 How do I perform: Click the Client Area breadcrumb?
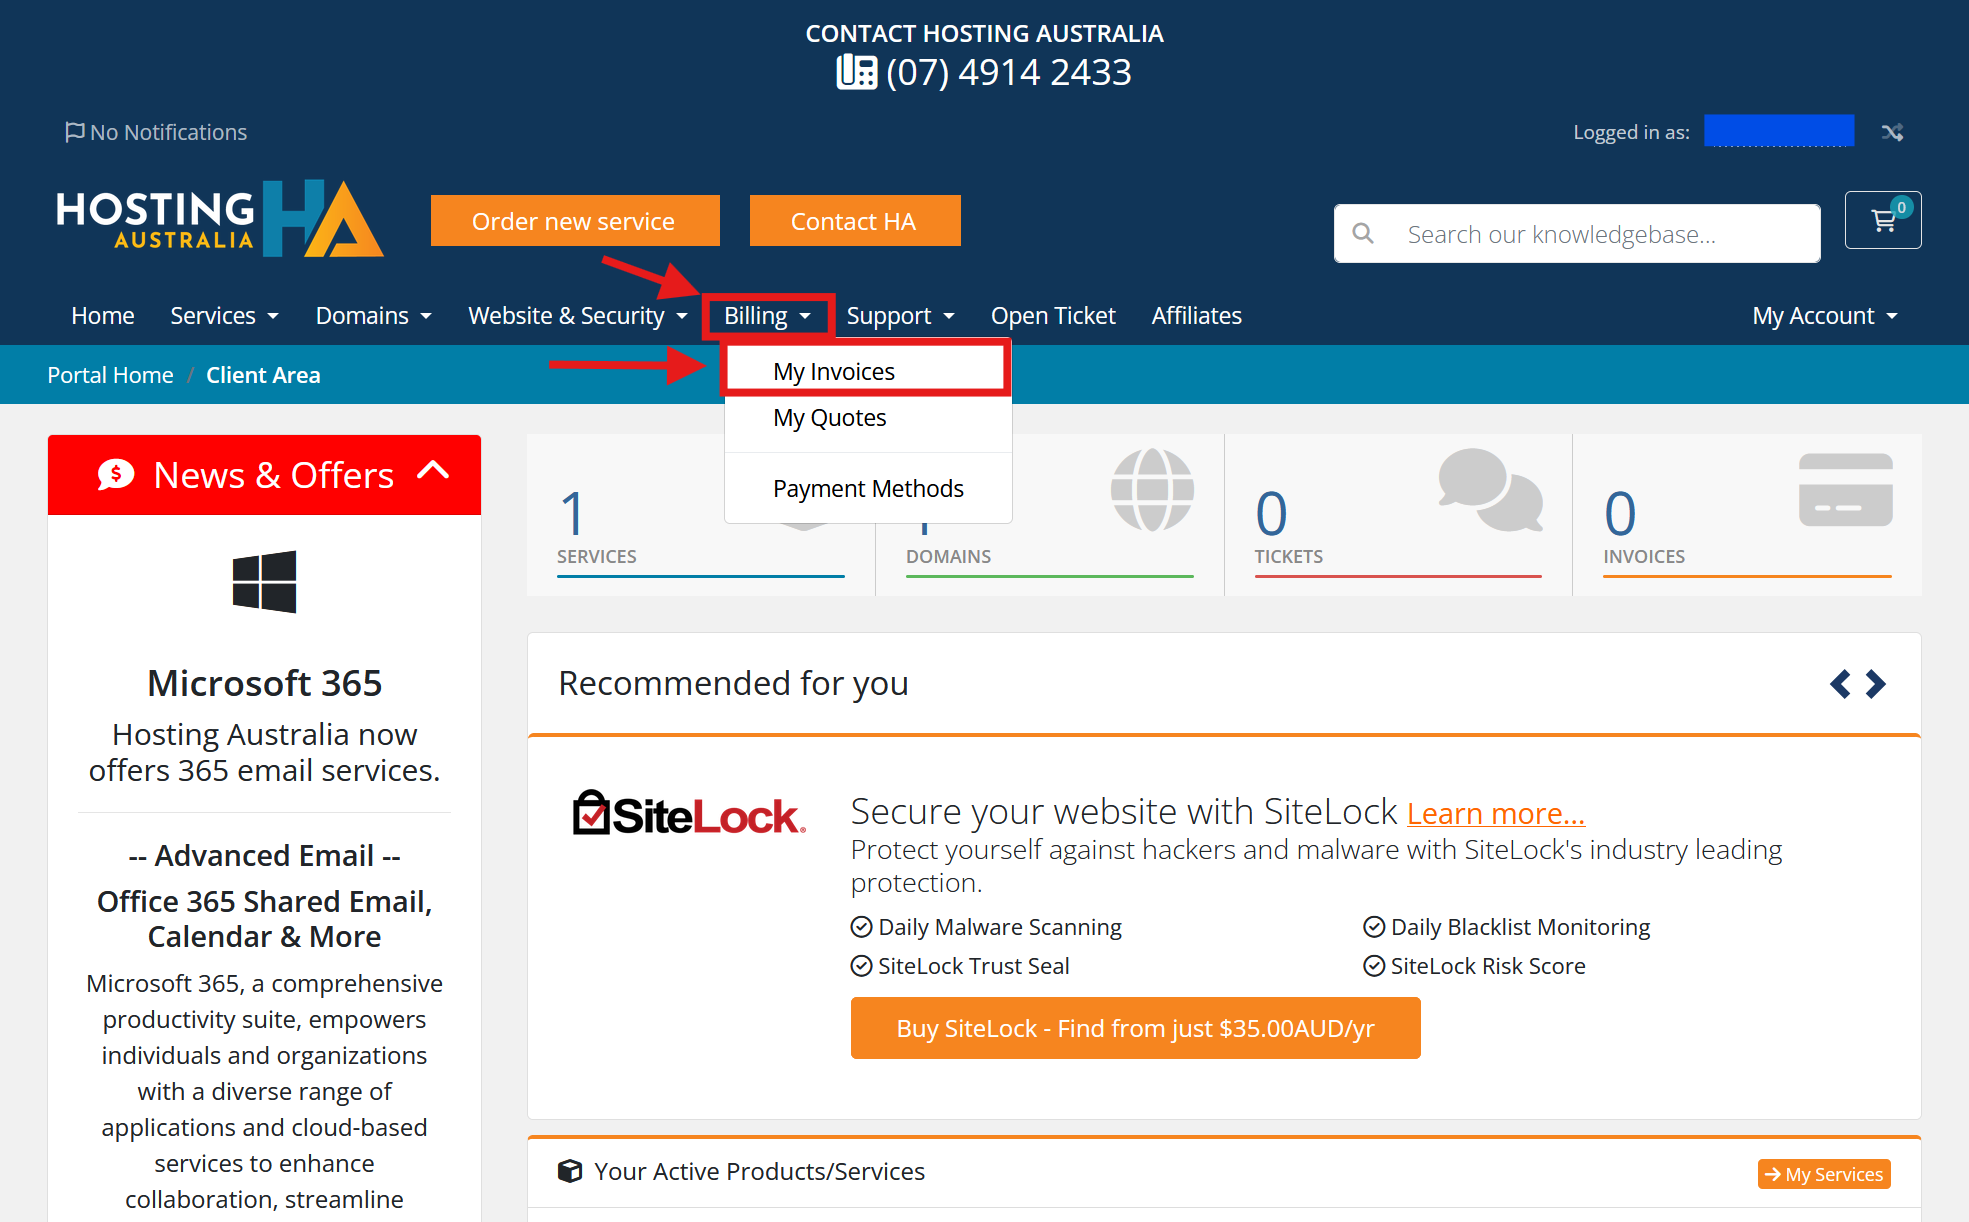(263, 375)
